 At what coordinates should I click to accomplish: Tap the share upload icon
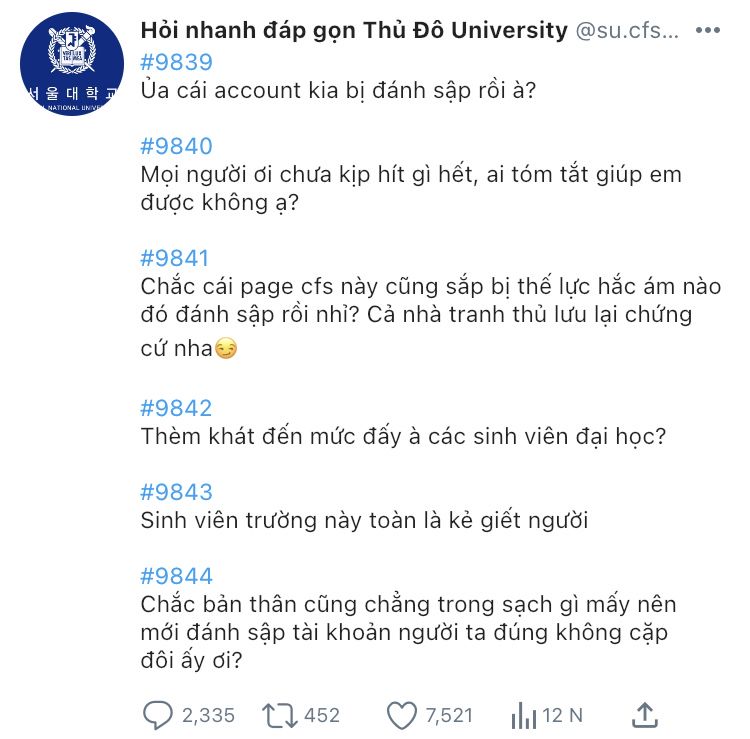pyautogui.click(x=645, y=715)
